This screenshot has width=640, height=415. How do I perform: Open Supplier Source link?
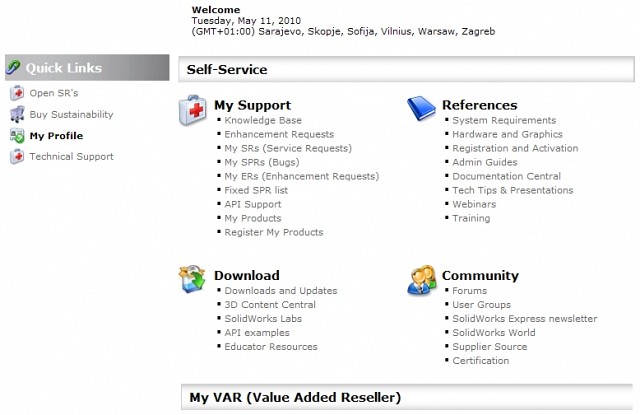point(489,346)
